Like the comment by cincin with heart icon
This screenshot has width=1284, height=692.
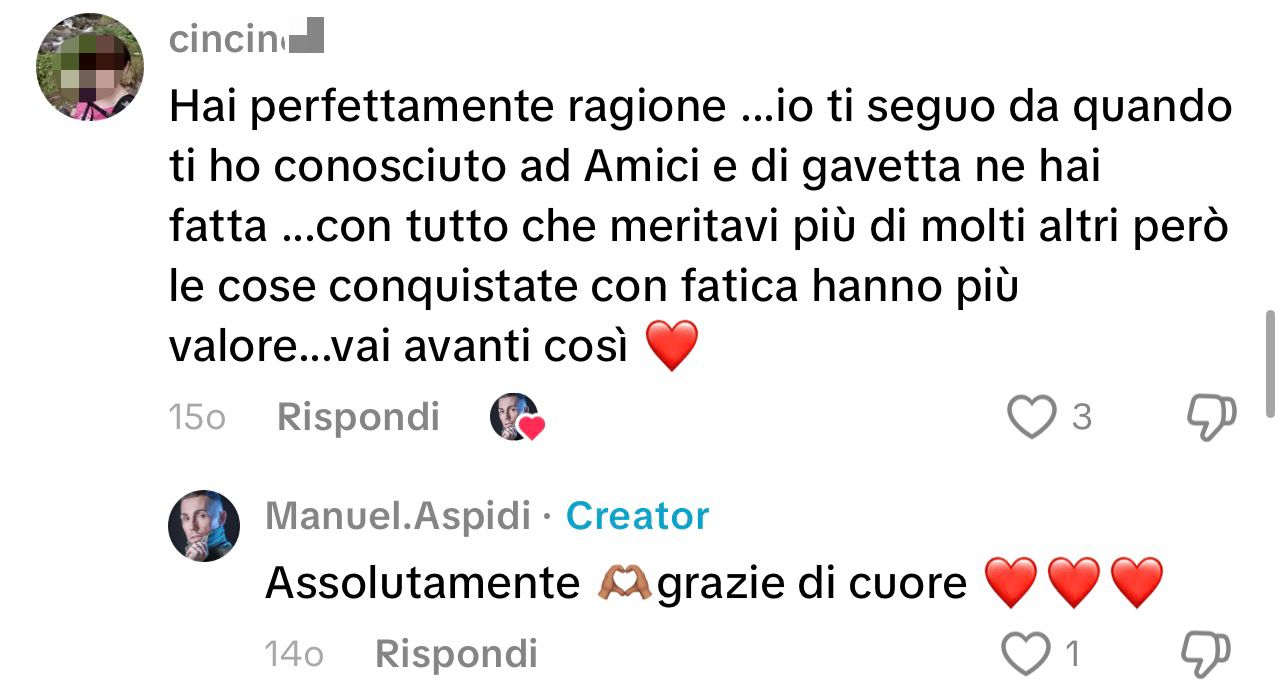click(x=1031, y=418)
